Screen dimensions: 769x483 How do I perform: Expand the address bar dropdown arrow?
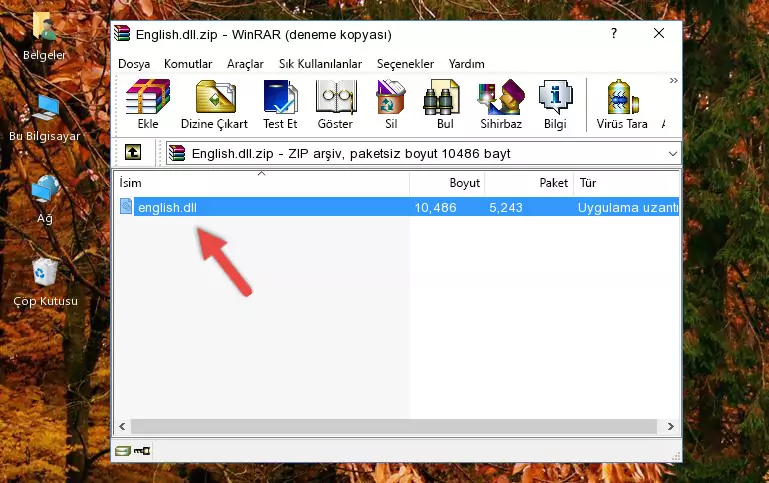[673, 153]
